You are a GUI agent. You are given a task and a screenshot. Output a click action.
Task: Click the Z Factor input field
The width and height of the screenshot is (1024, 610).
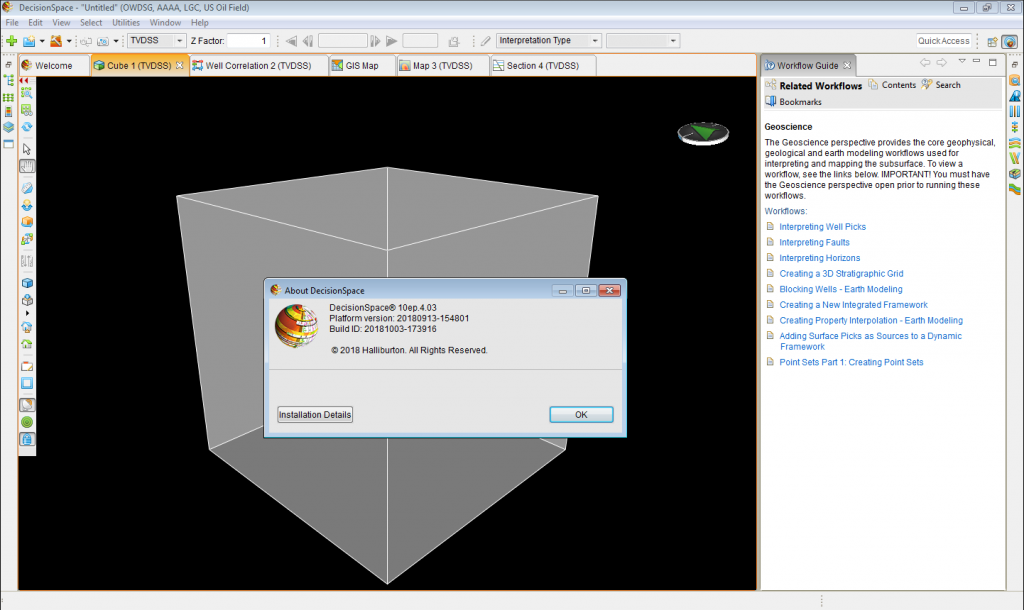248,40
